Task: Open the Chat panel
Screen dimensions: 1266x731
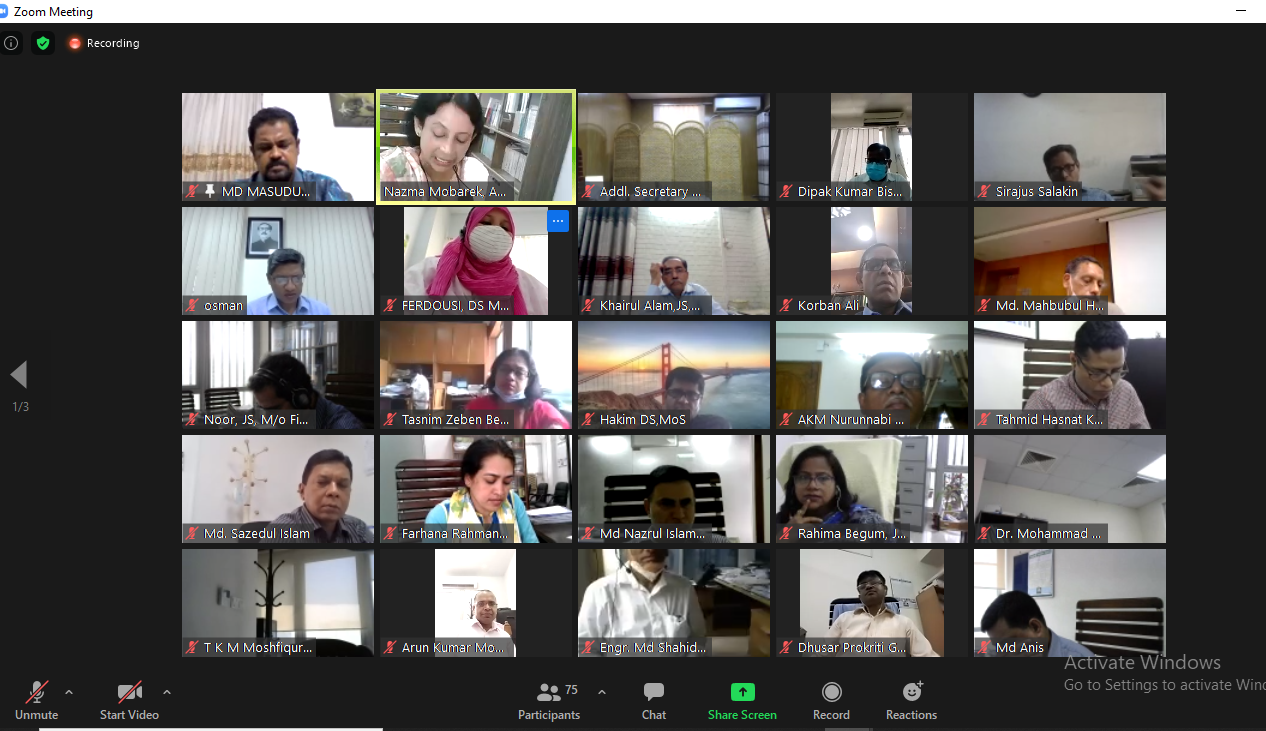Action: [654, 700]
